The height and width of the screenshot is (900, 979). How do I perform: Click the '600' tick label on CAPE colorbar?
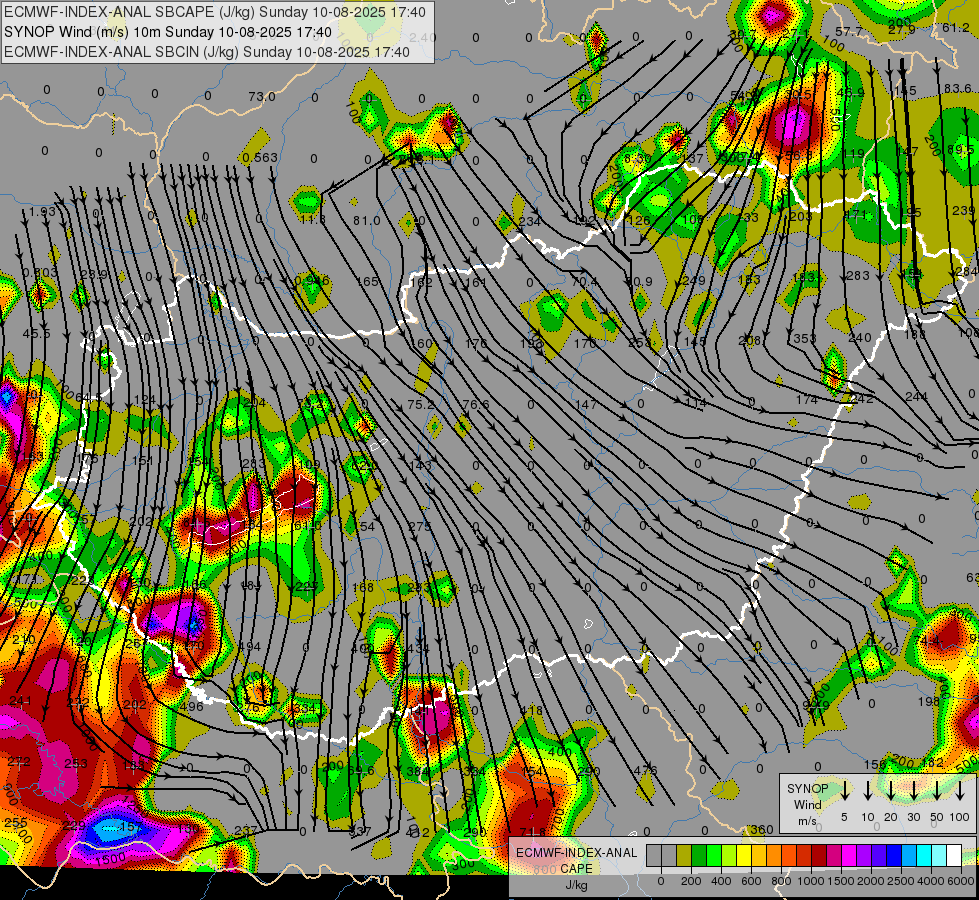click(x=751, y=881)
